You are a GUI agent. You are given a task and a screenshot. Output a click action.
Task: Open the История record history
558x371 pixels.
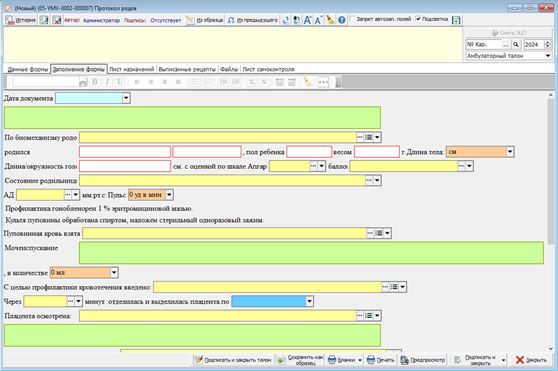tap(21, 20)
